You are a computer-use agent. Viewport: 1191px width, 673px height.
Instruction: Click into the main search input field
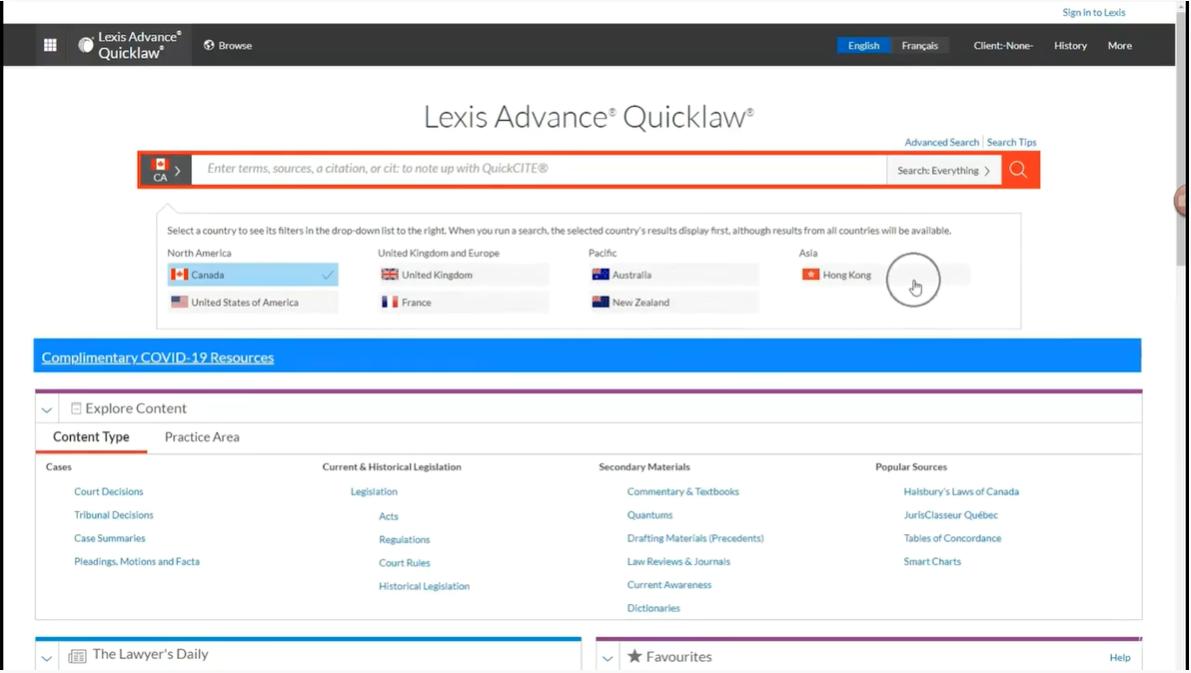coord(538,169)
